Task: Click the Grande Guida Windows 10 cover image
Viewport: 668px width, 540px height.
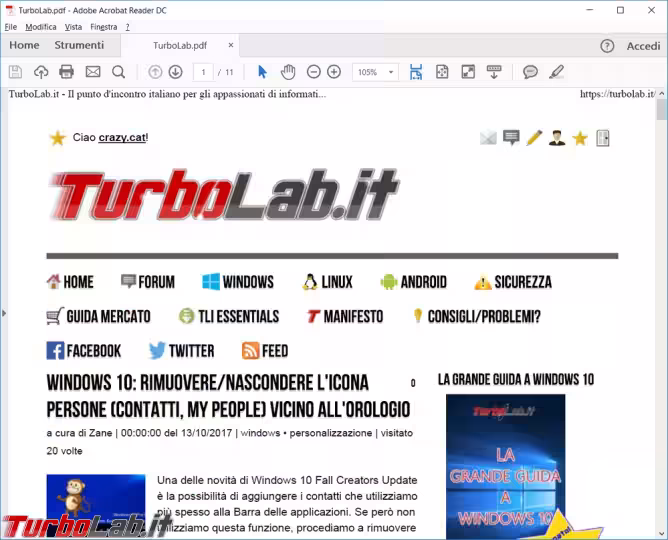Action: pyautogui.click(x=506, y=467)
